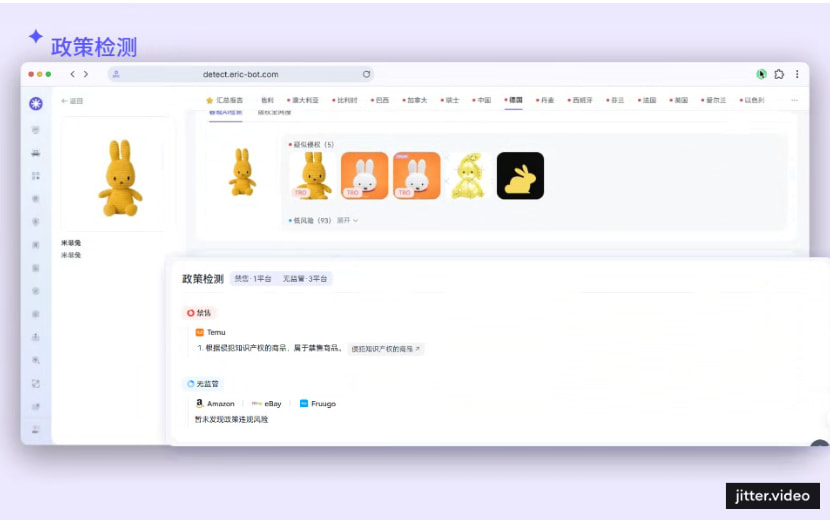
Task: Open the 汇总报告 summary tab
Action: (x=224, y=100)
